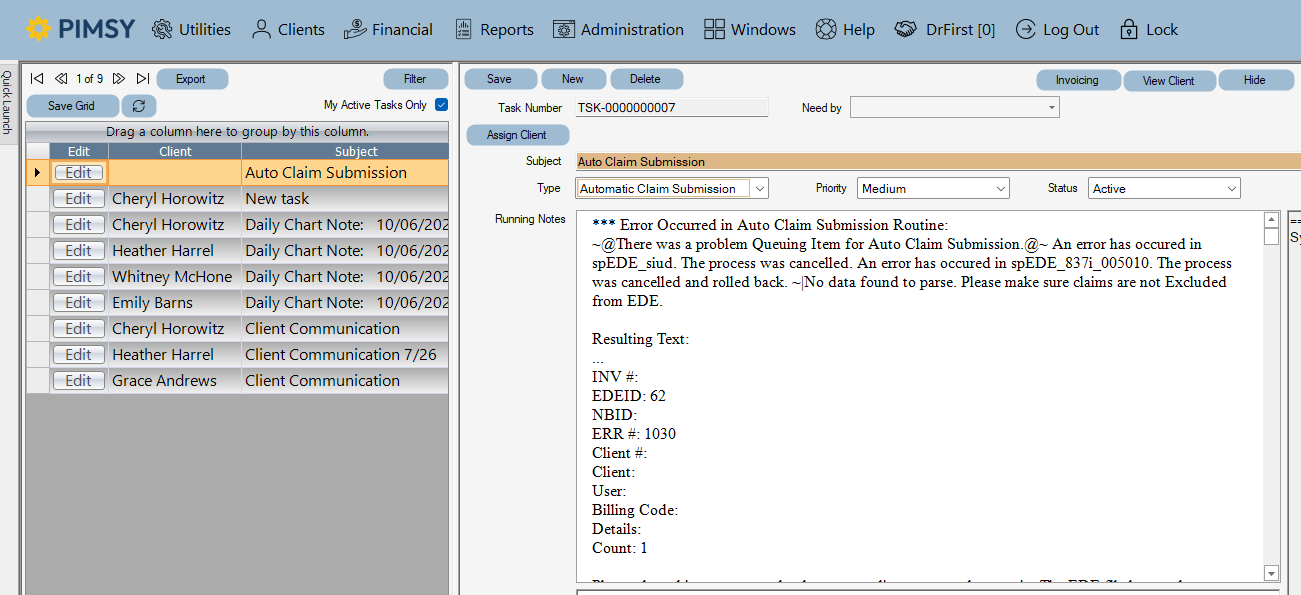This screenshot has height=595, width=1301.
Task: Open the Type dropdown showing Automatic Claim Submission
Action: (x=758, y=187)
